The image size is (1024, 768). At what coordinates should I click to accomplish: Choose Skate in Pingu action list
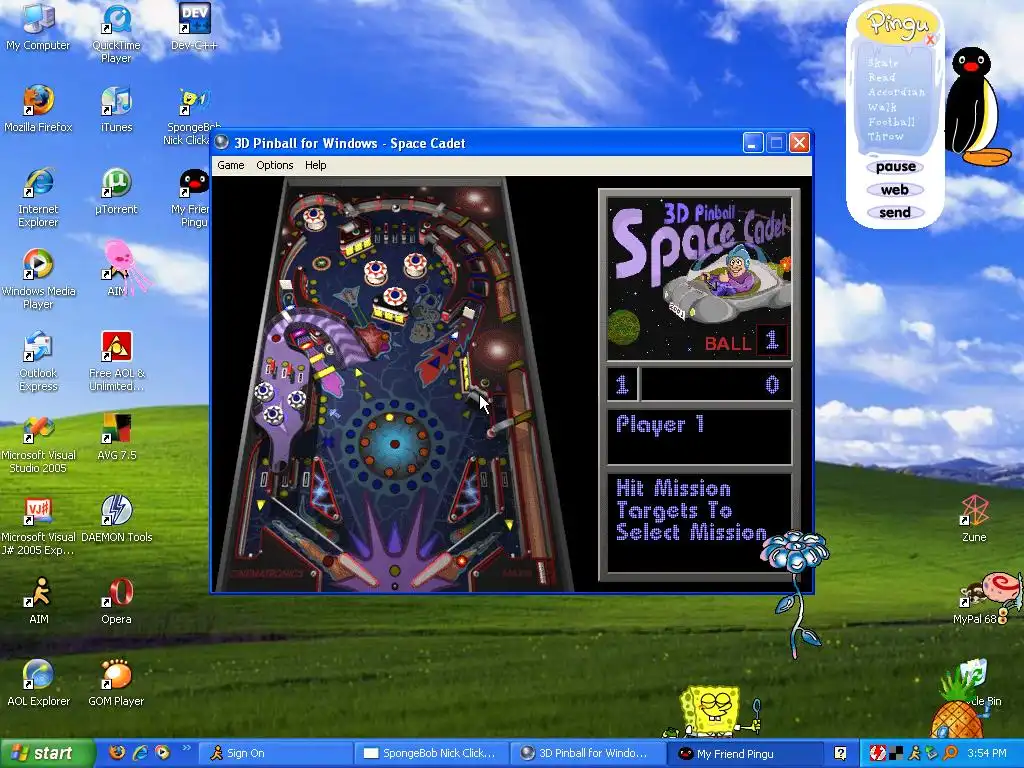(883, 63)
